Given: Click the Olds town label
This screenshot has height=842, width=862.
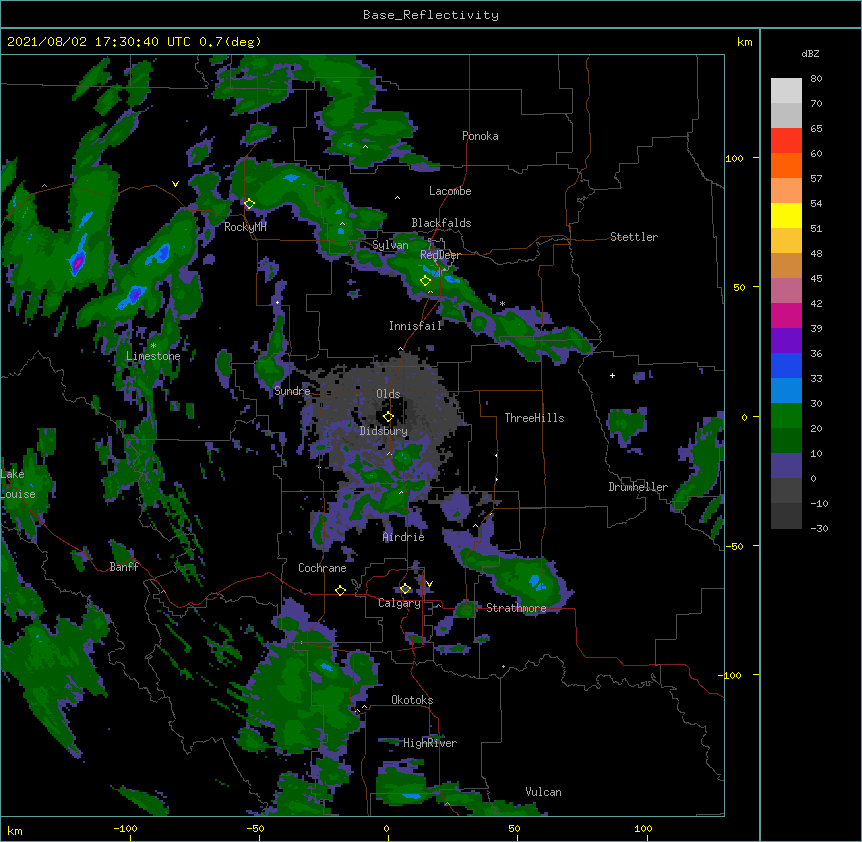Looking at the screenshot, I should point(388,394).
